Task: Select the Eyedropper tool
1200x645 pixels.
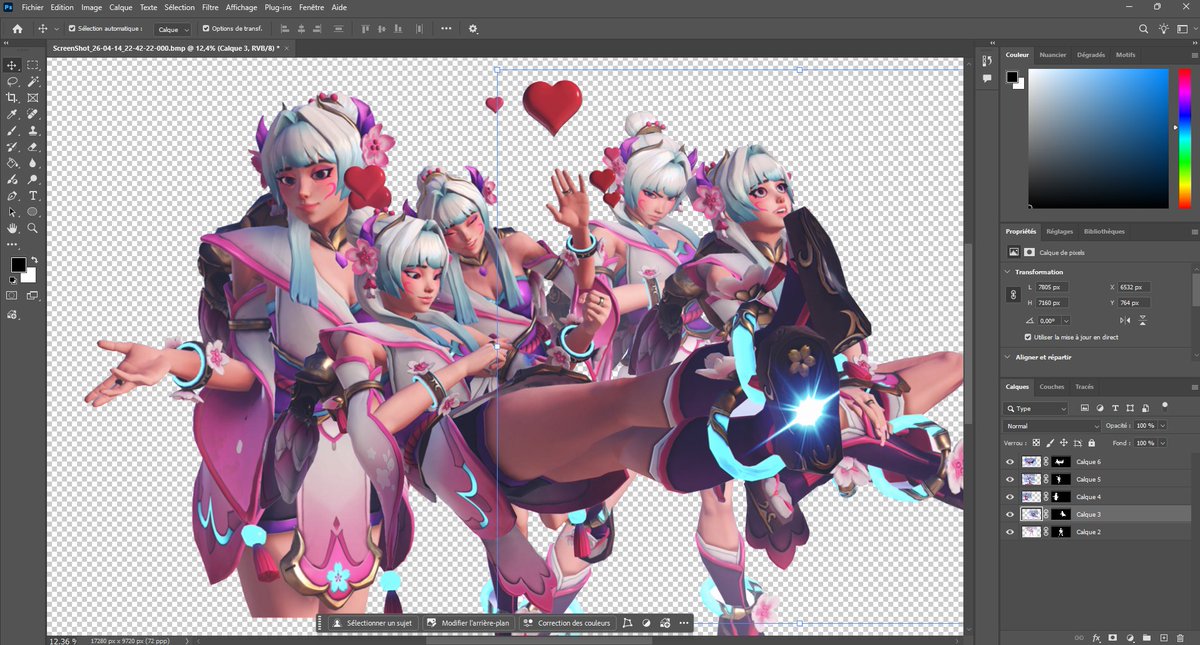Action: [12, 114]
